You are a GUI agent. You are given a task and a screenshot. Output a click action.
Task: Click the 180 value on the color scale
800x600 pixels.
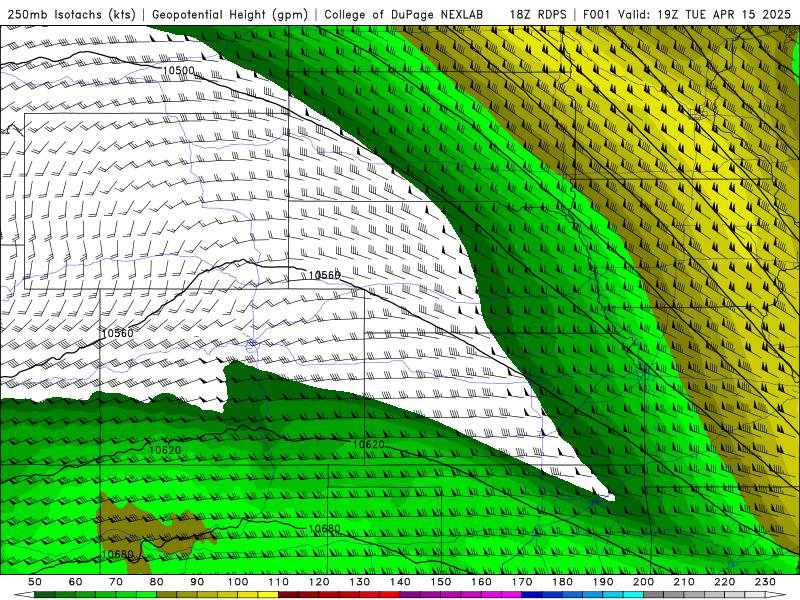[x=562, y=582]
